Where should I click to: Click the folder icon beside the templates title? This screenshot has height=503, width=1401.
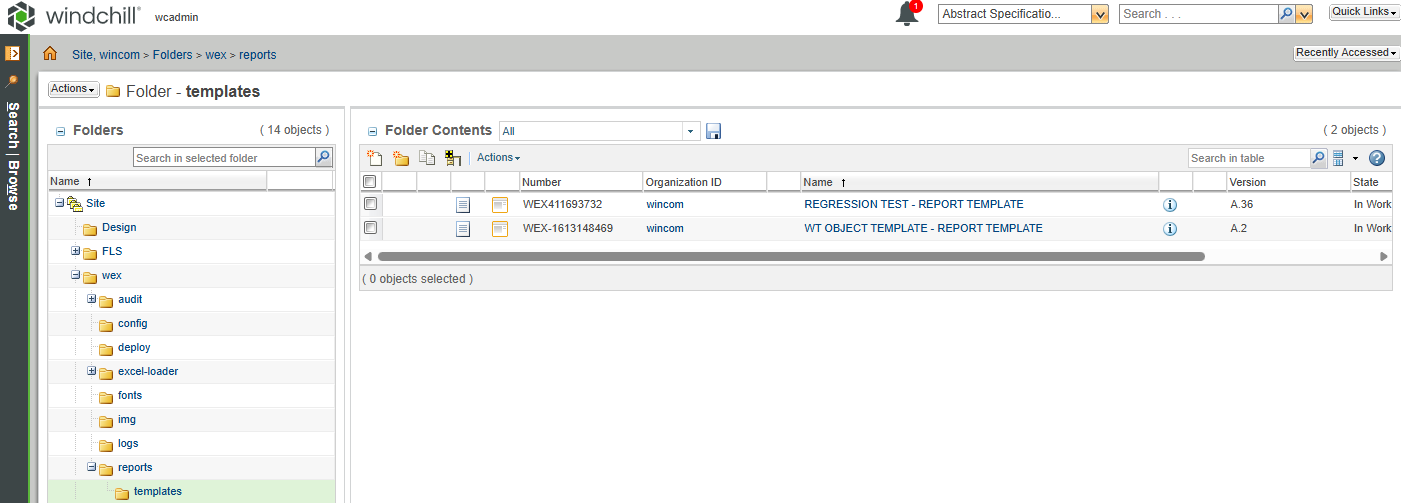(113, 92)
